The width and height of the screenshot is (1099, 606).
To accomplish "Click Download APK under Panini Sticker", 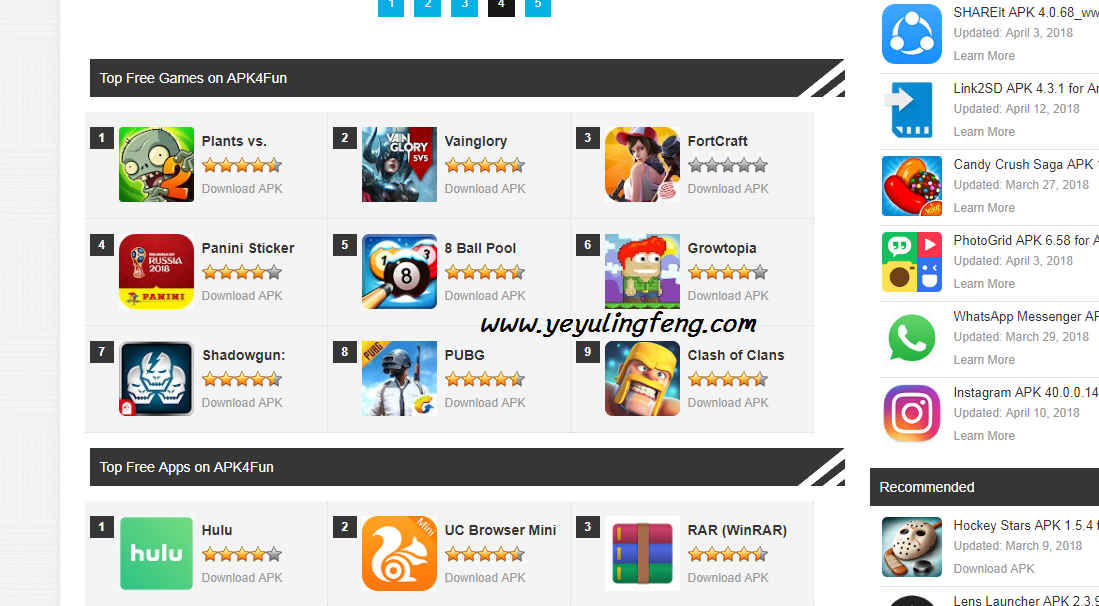I will (242, 296).
